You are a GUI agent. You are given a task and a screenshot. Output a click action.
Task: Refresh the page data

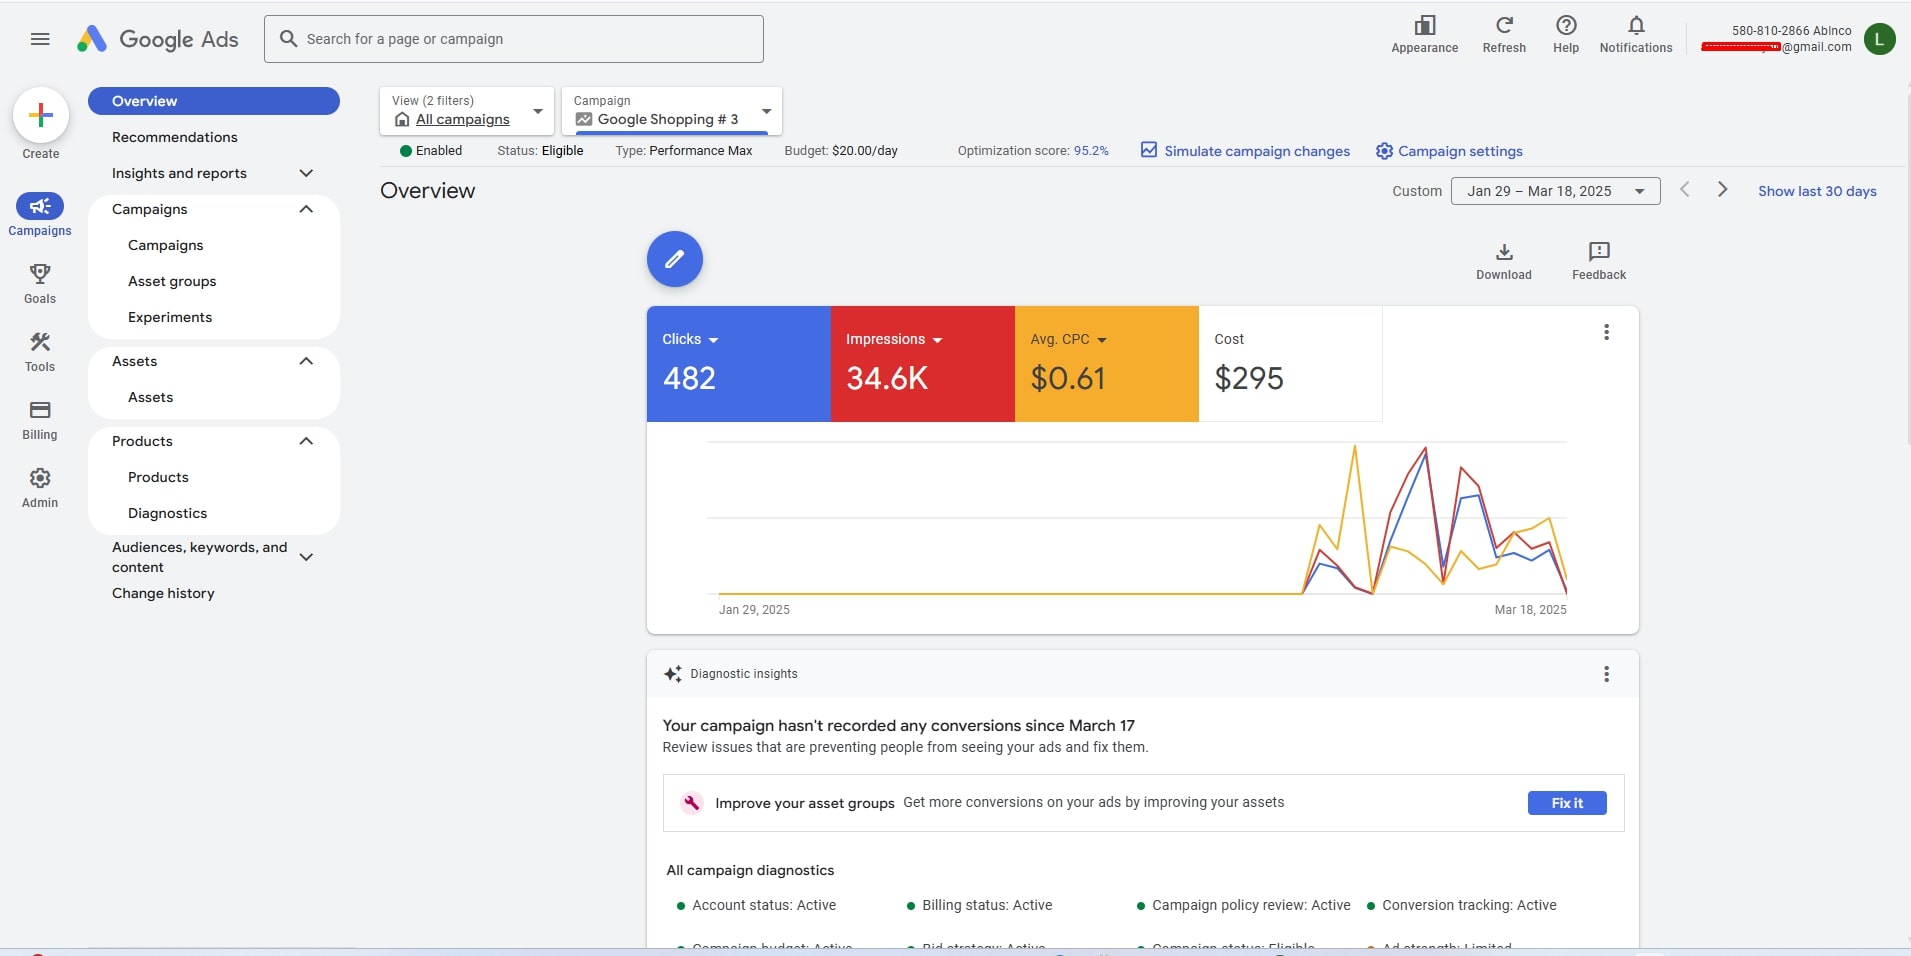pos(1504,34)
